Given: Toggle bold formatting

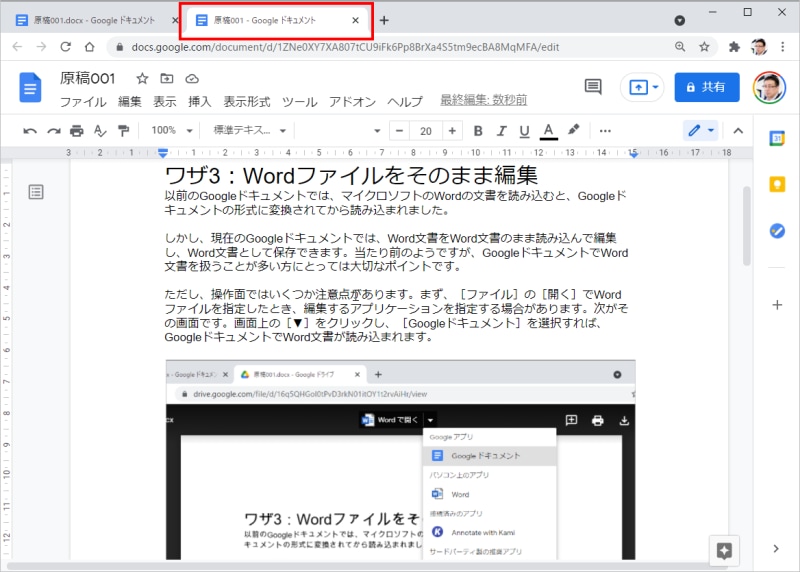Looking at the screenshot, I should (x=478, y=131).
